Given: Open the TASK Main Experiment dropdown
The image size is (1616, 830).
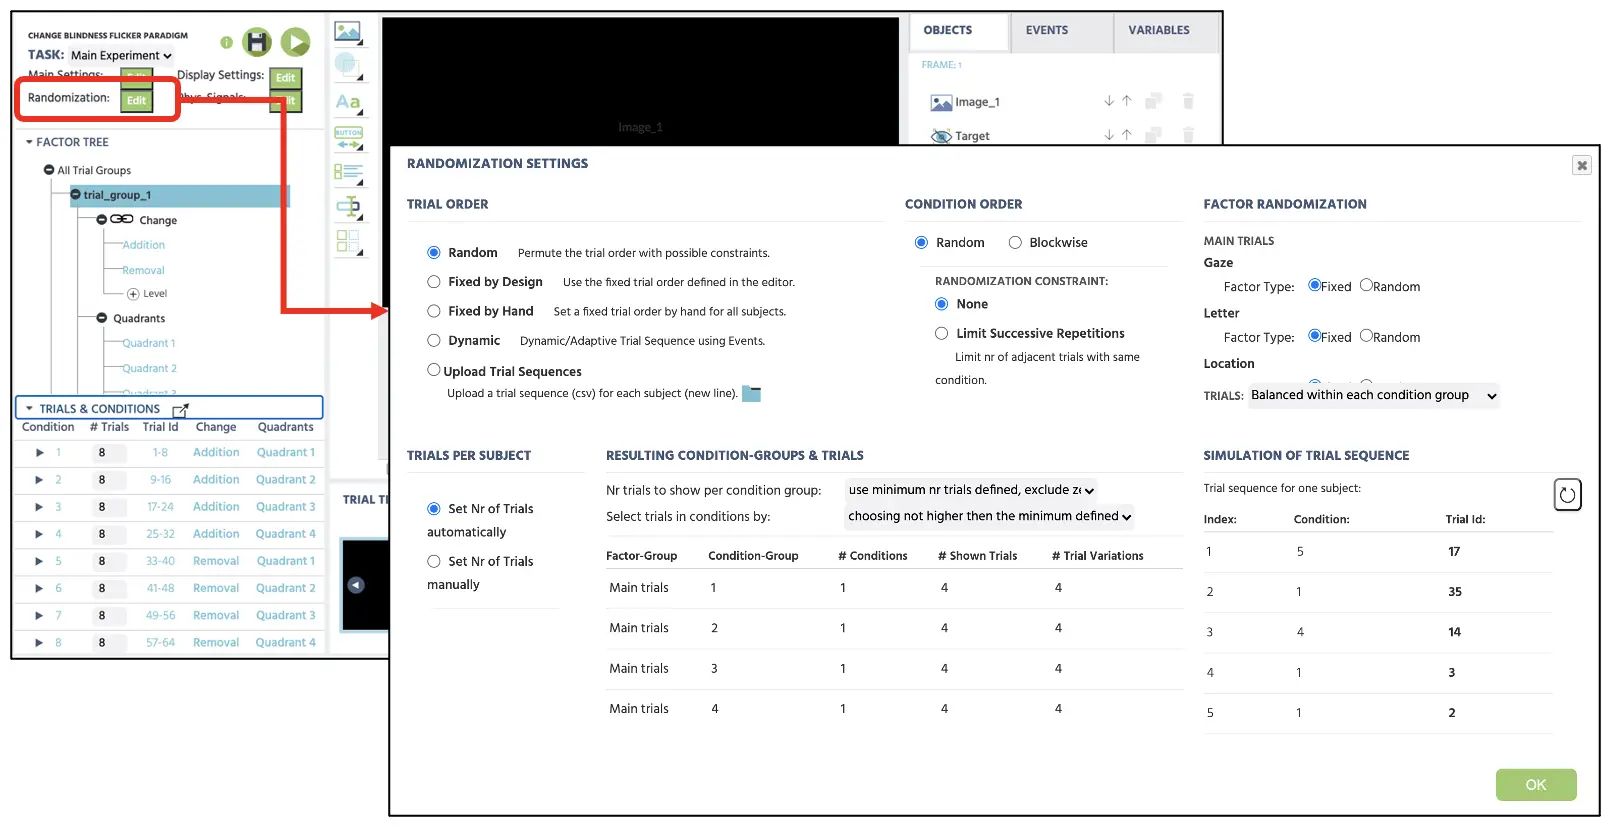Looking at the screenshot, I should coord(121,56).
